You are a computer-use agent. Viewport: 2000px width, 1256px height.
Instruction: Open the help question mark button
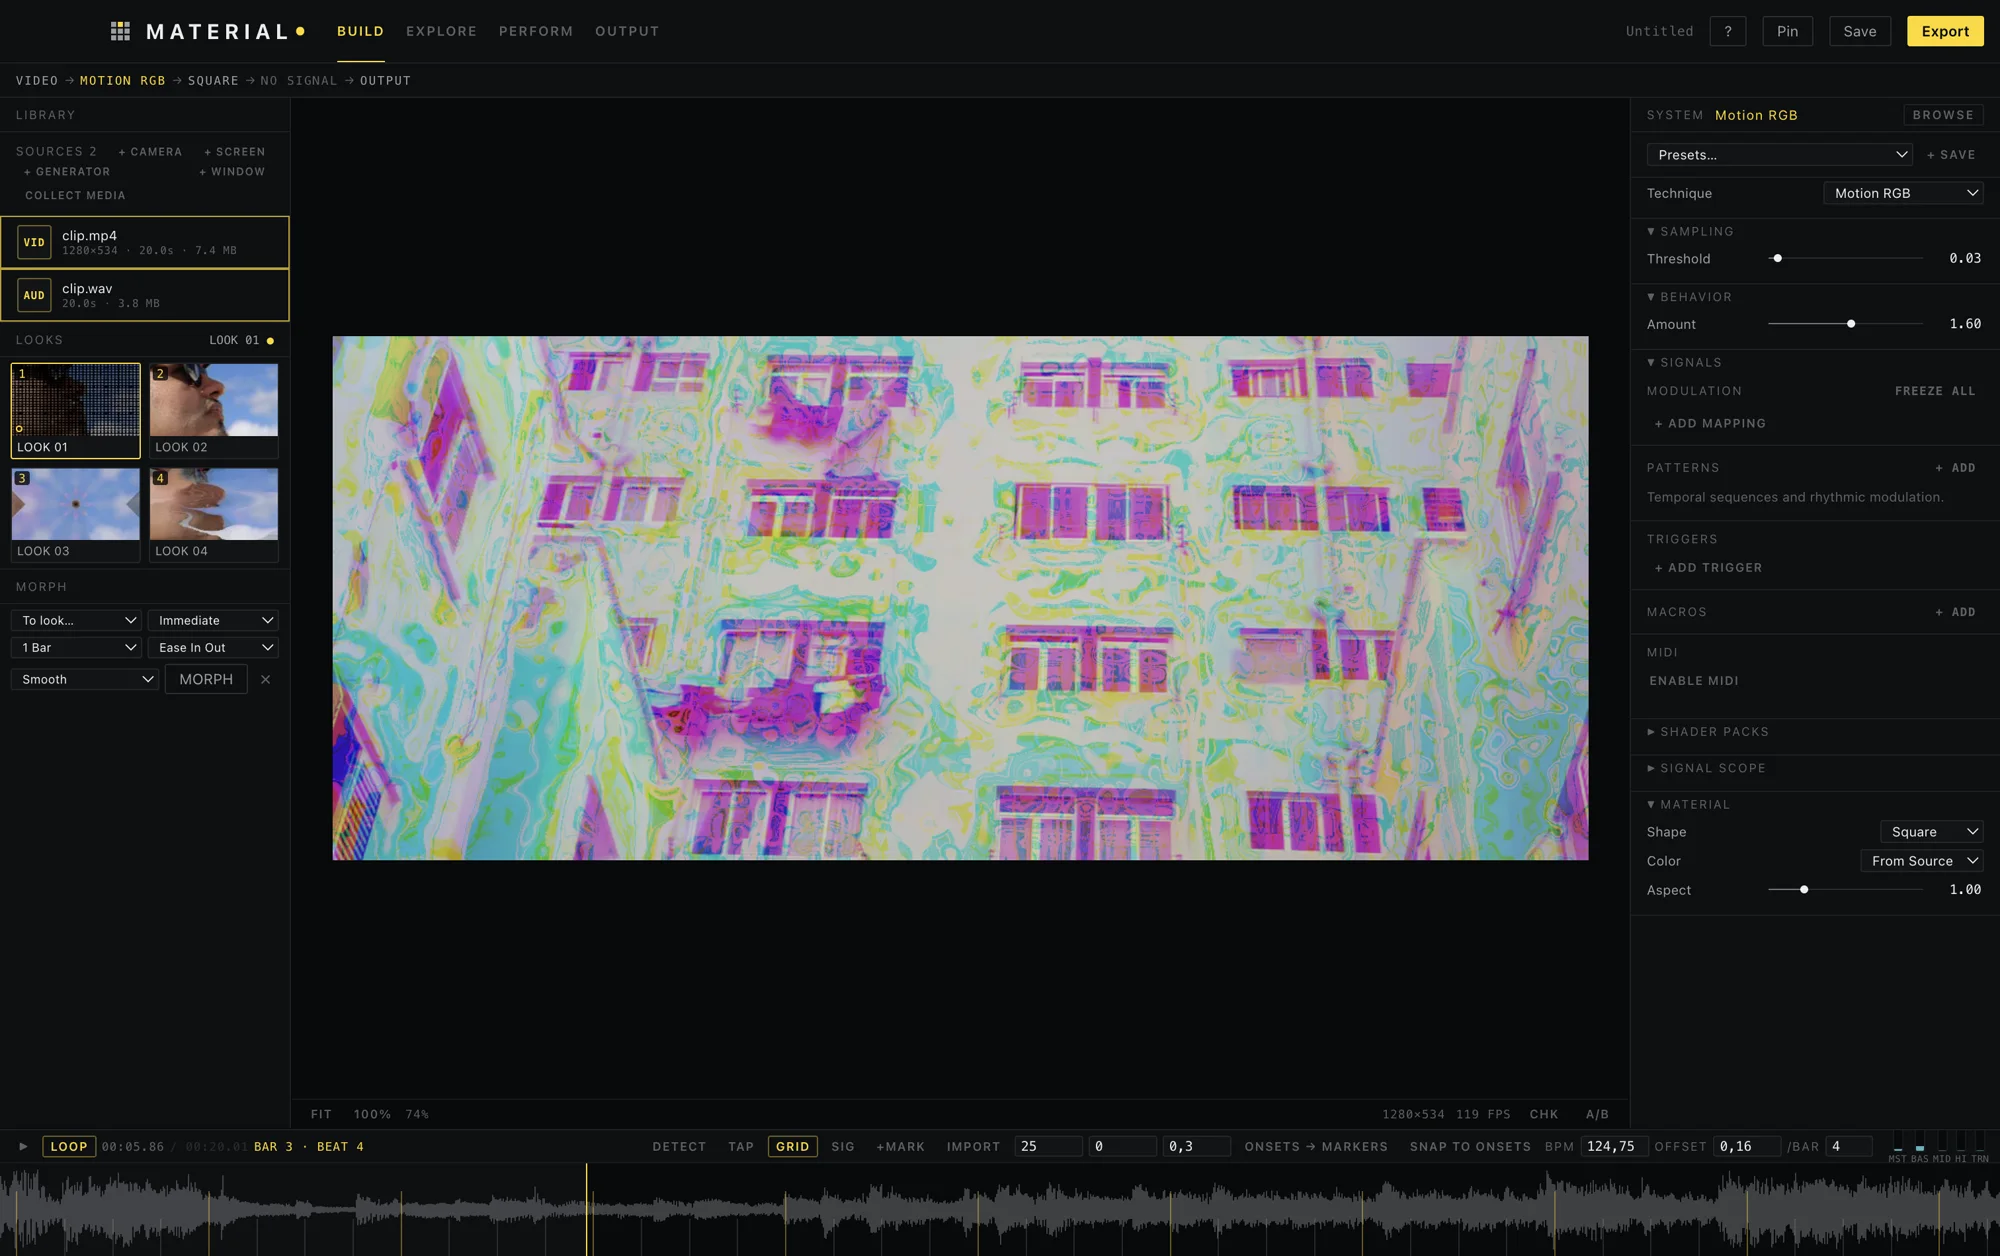pyautogui.click(x=1727, y=31)
